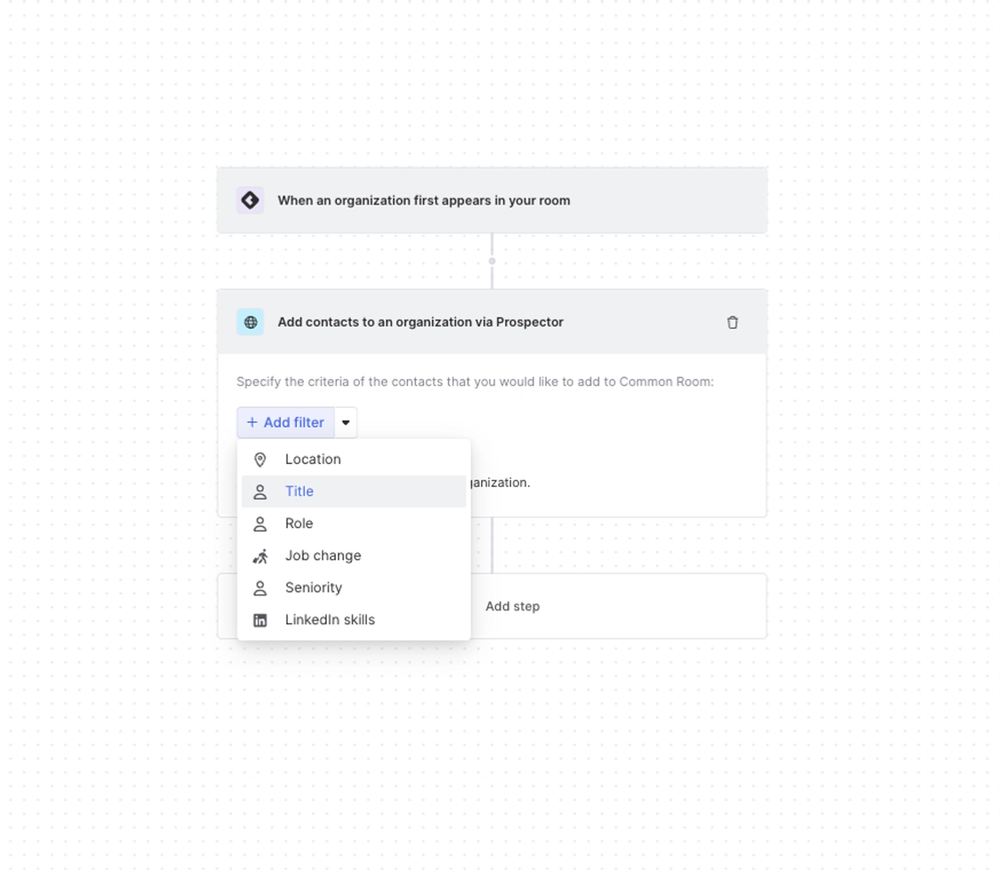Pick LinkedIn skills in the filter list

pyautogui.click(x=330, y=620)
